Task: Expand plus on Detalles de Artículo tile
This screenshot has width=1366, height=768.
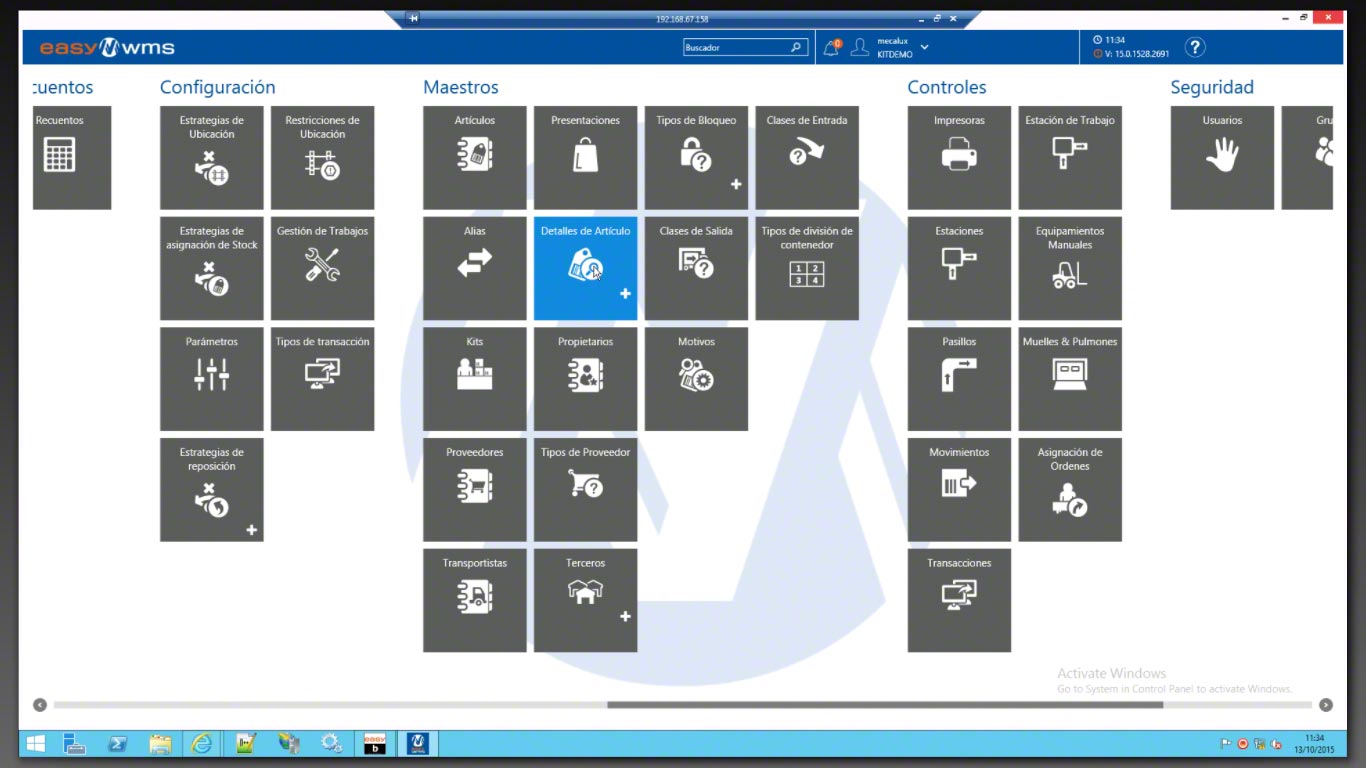Action: point(625,294)
